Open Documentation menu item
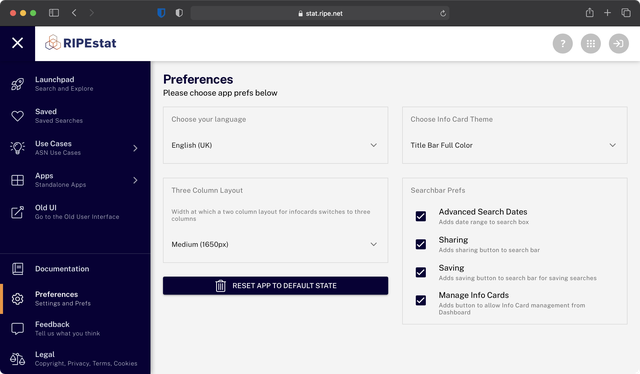The image size is (640, 374). pyautogui.click(x=75, y=269)
